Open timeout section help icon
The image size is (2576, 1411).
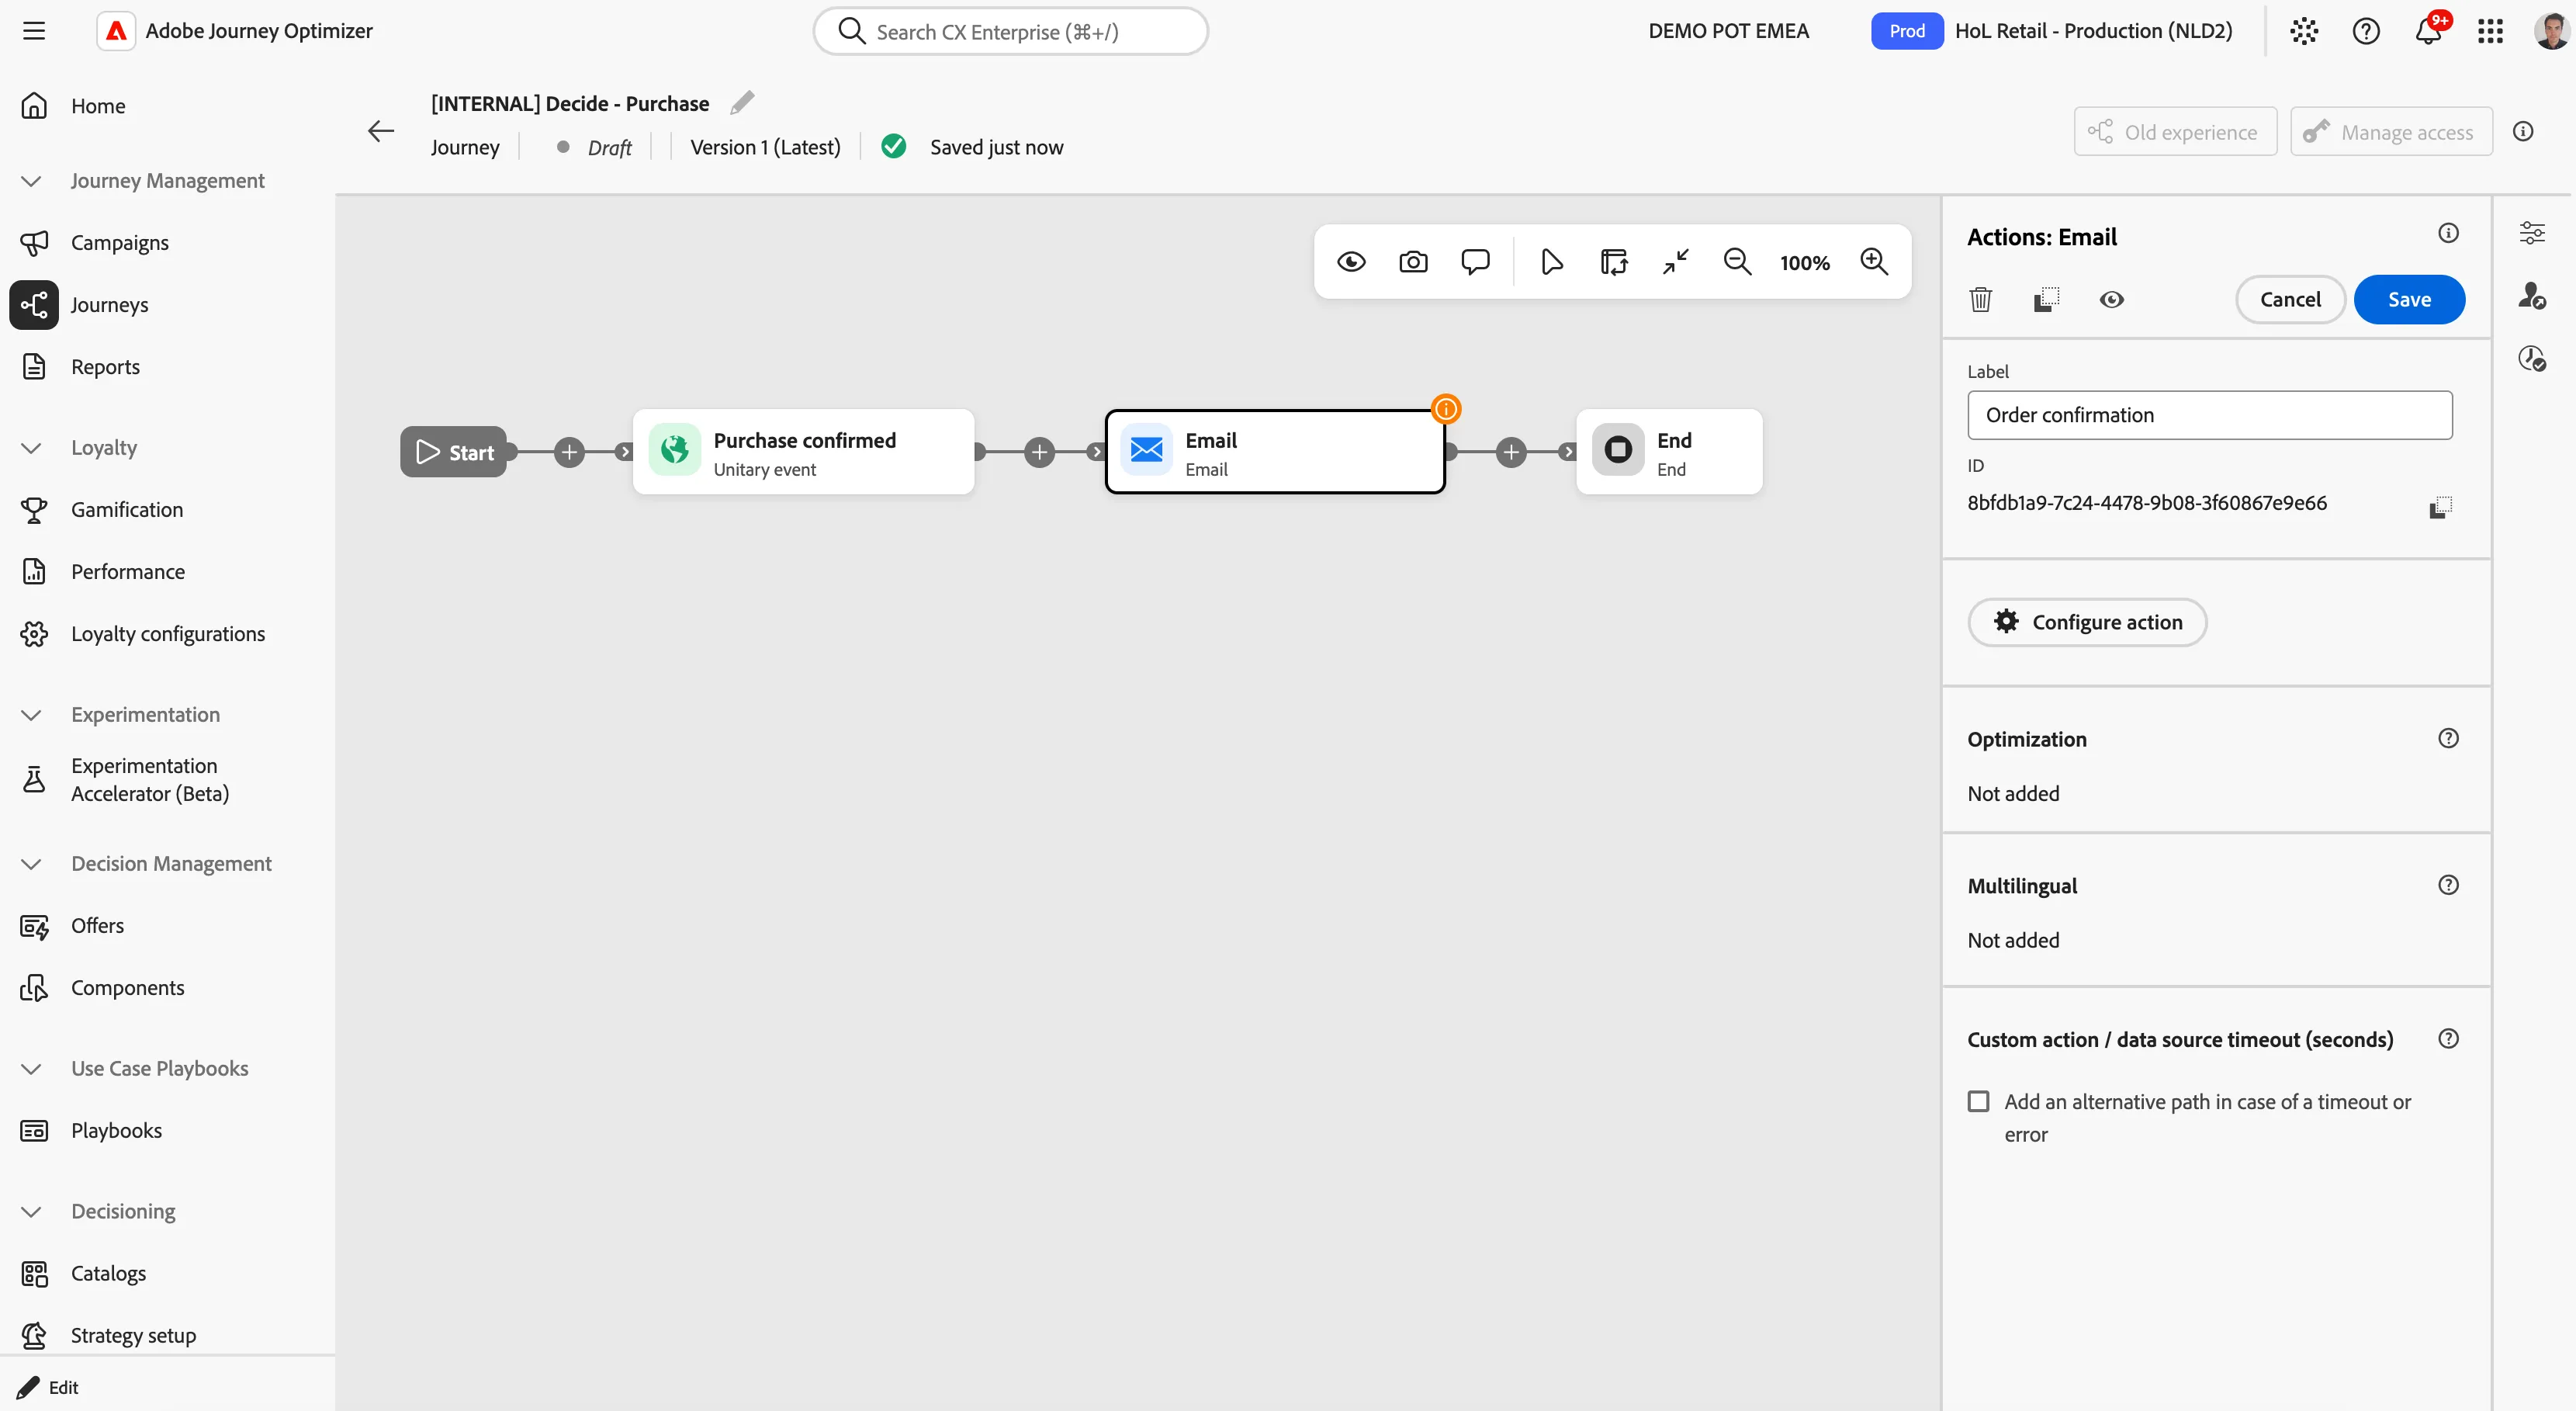tap(2448, 1039)
